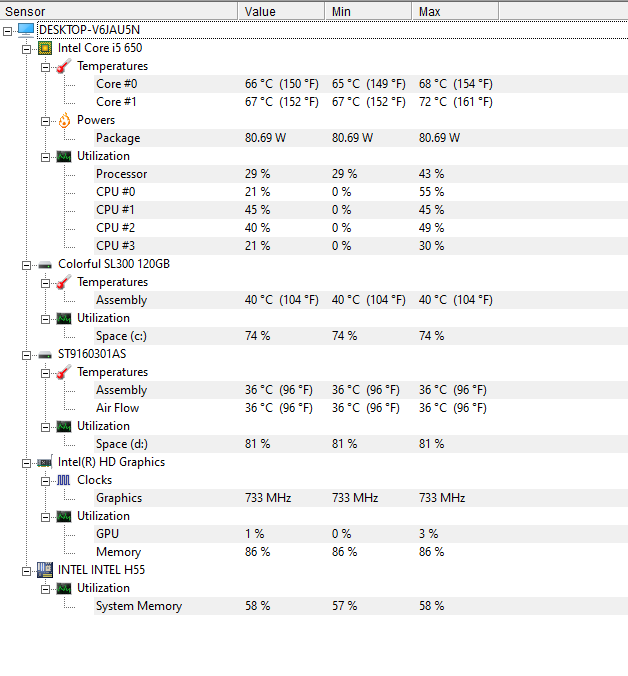This screenshot has height=676, width=628.
Task: Select the System Memory utilization row
Action: click(361, 606)
